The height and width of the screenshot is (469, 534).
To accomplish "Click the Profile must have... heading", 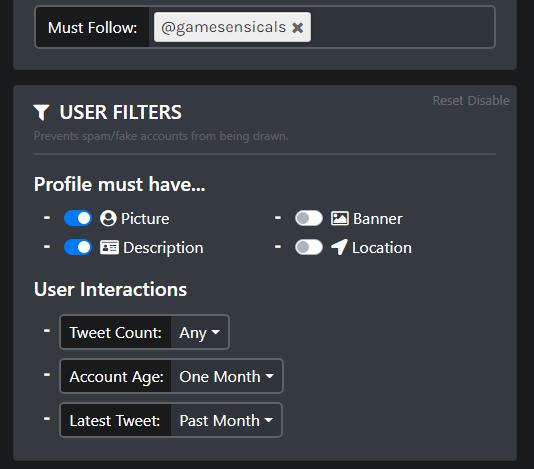I will (x=120, y=184).
